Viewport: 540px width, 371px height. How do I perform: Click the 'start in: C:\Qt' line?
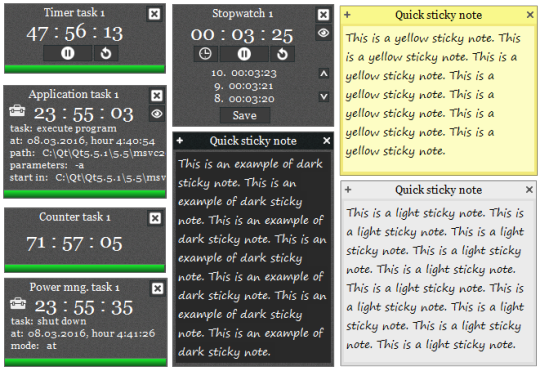[x=88, y=178]
